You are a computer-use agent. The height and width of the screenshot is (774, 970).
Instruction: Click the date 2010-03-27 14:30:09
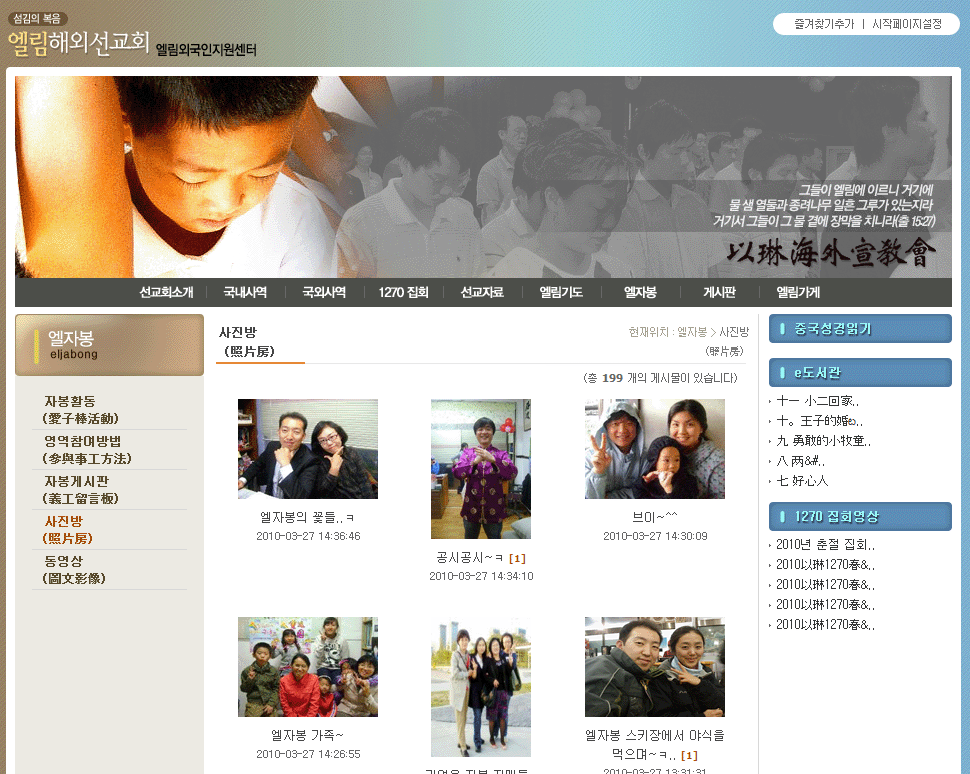(x=655, y=536)
